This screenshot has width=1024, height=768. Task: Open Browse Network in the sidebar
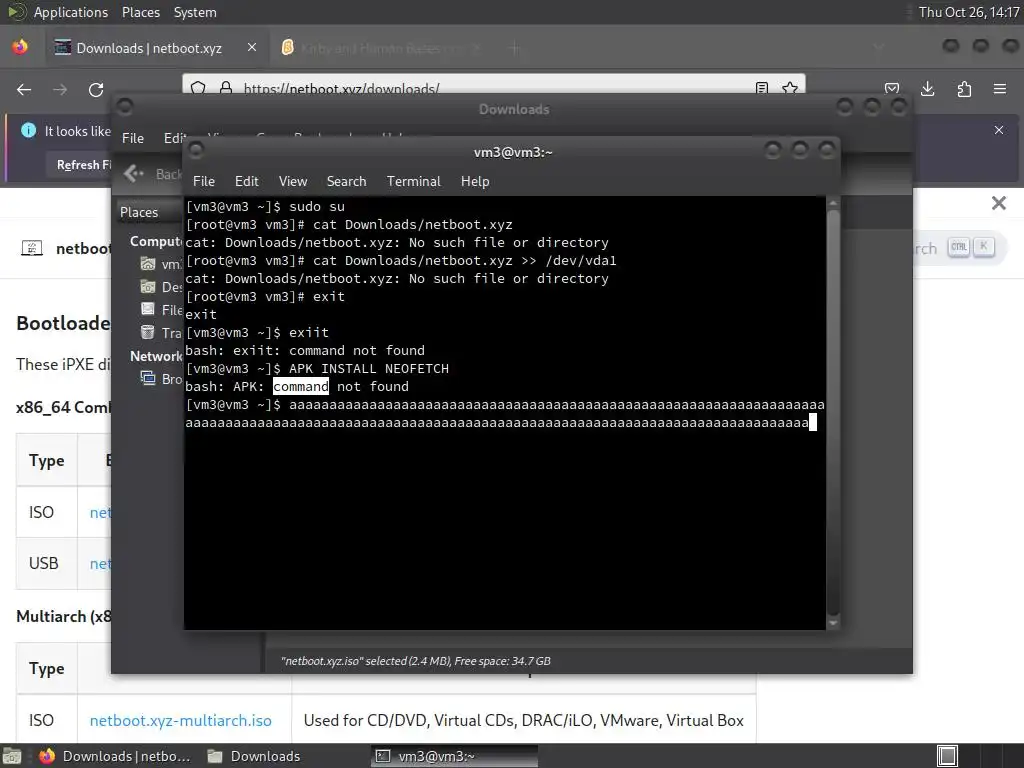161,379
